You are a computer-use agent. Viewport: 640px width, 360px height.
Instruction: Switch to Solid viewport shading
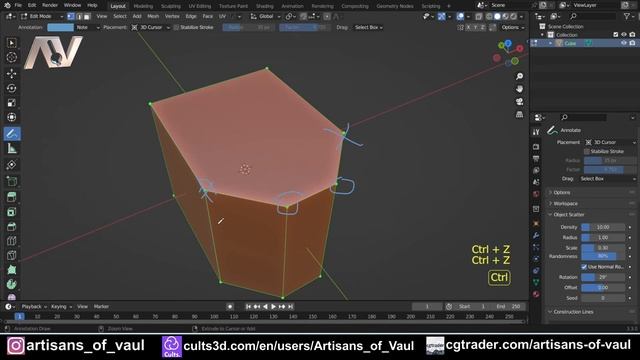pos(497,17)
